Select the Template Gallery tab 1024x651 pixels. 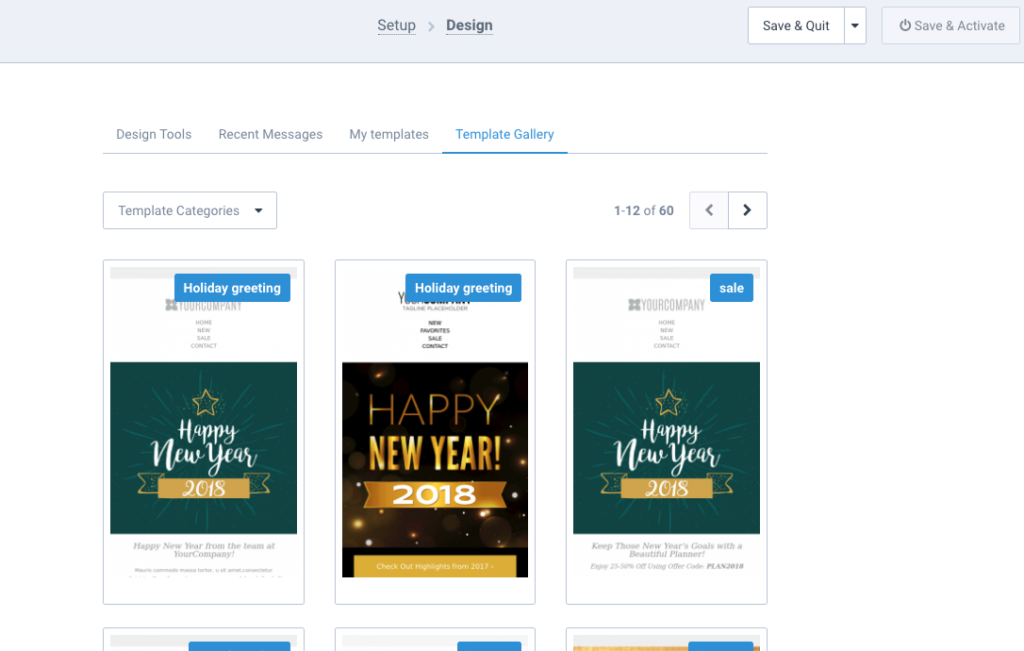[x=505, y=134]
